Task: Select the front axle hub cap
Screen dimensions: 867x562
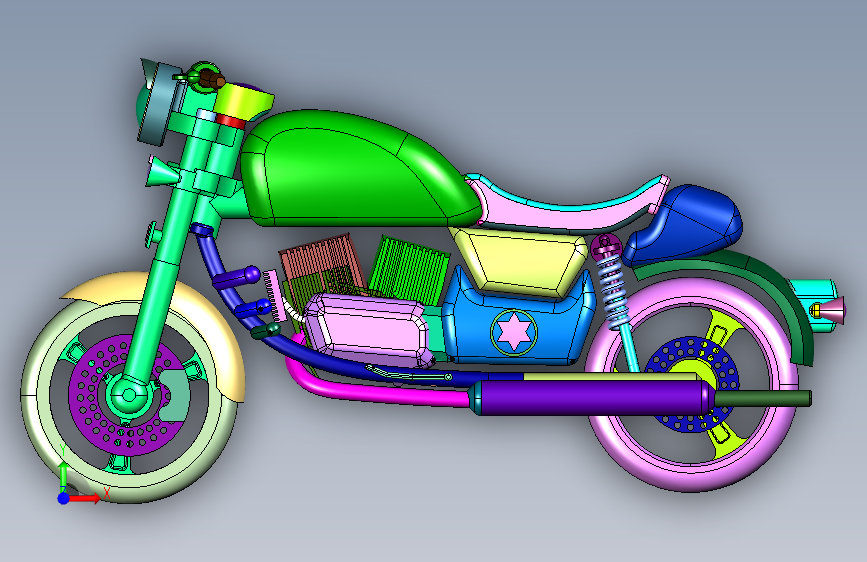Action: [x=129, y=395]
